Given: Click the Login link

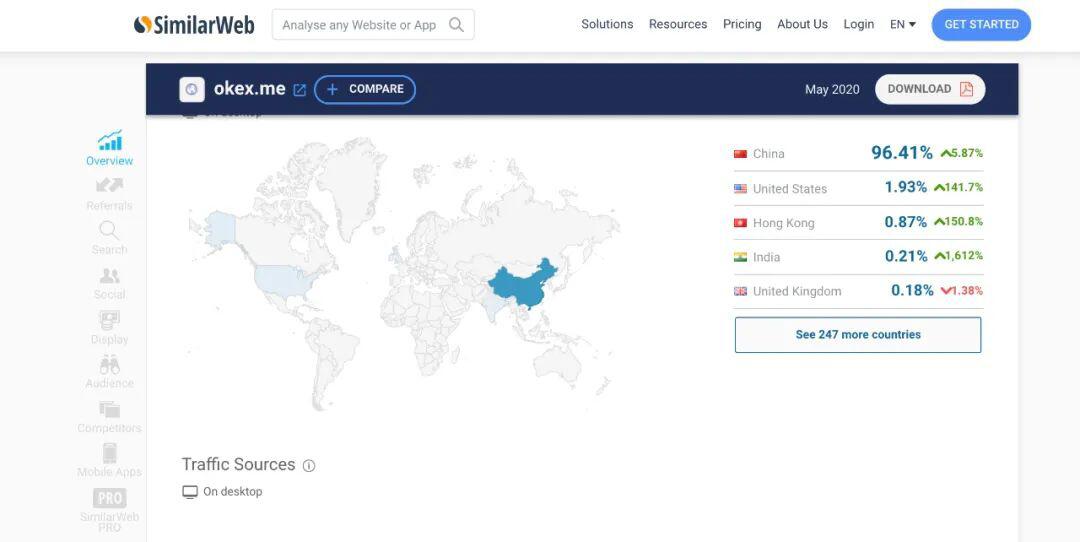Looking at the screenshot, I should point(858,24).
